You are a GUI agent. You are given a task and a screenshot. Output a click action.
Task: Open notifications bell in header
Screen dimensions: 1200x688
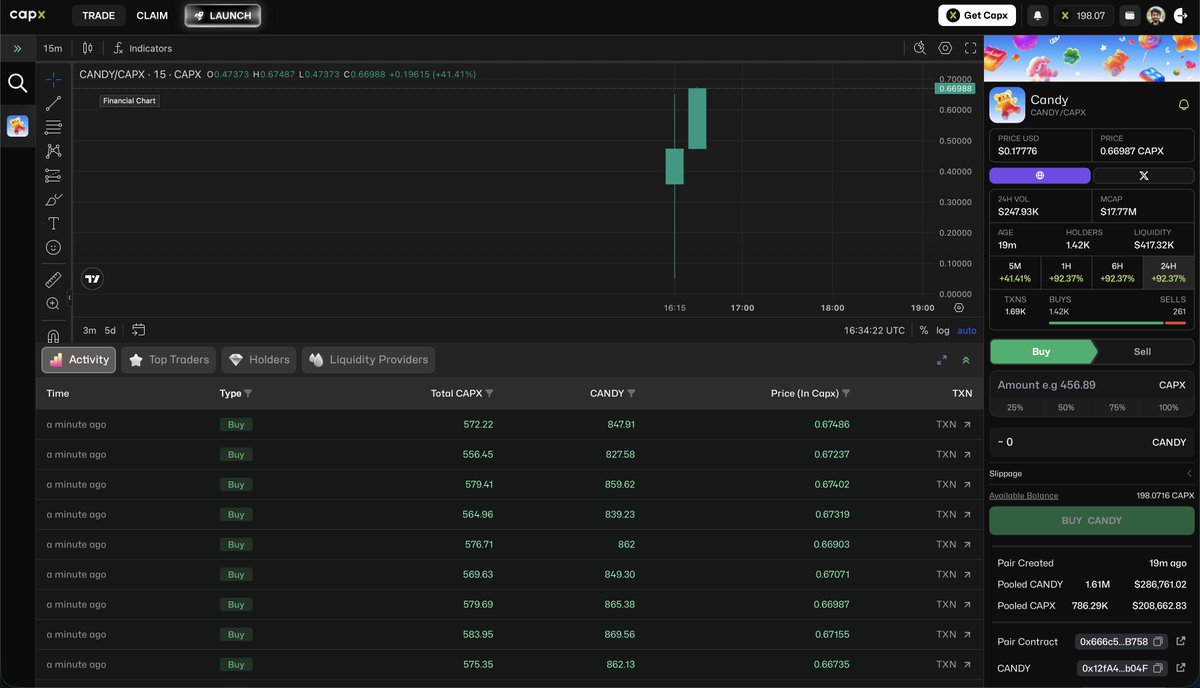(1038, 16)
